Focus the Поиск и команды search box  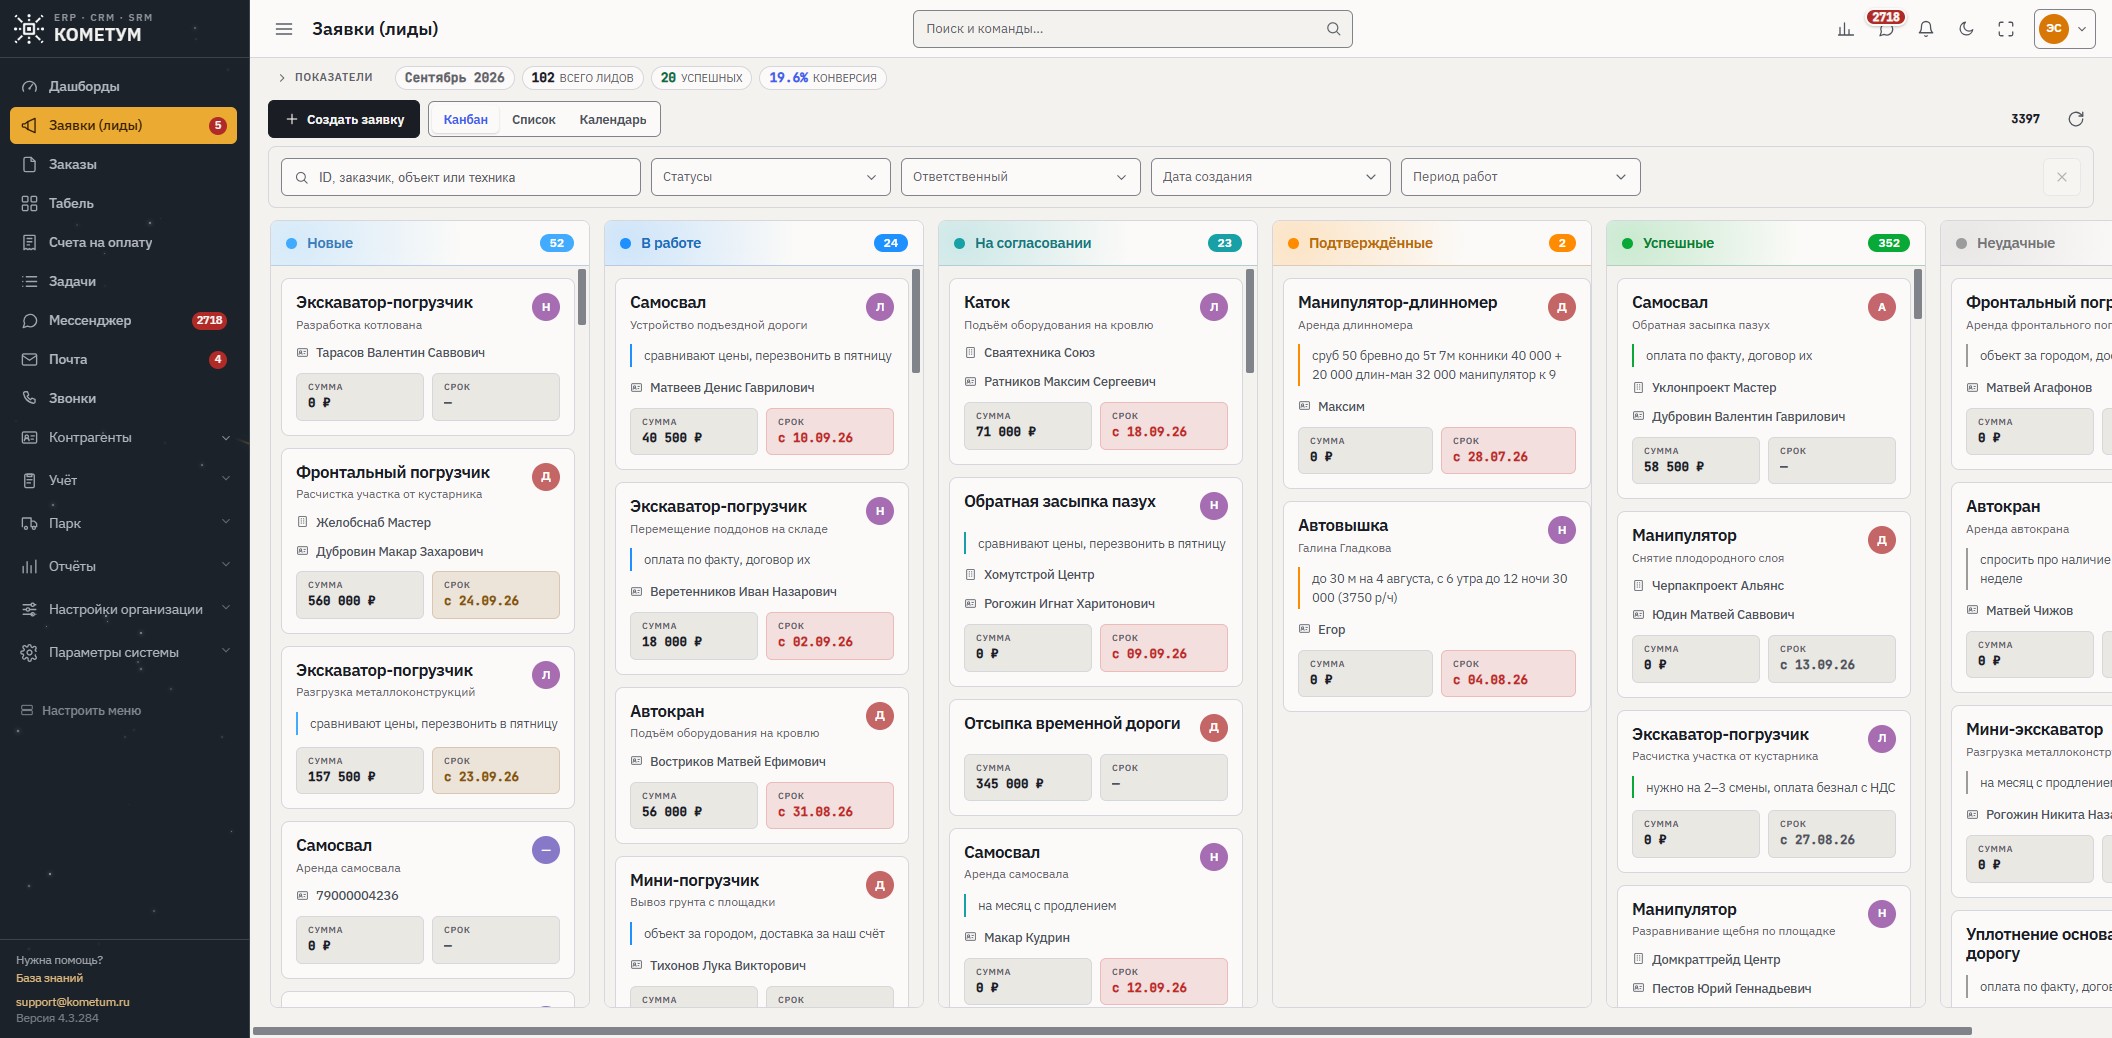point(1132,29)
